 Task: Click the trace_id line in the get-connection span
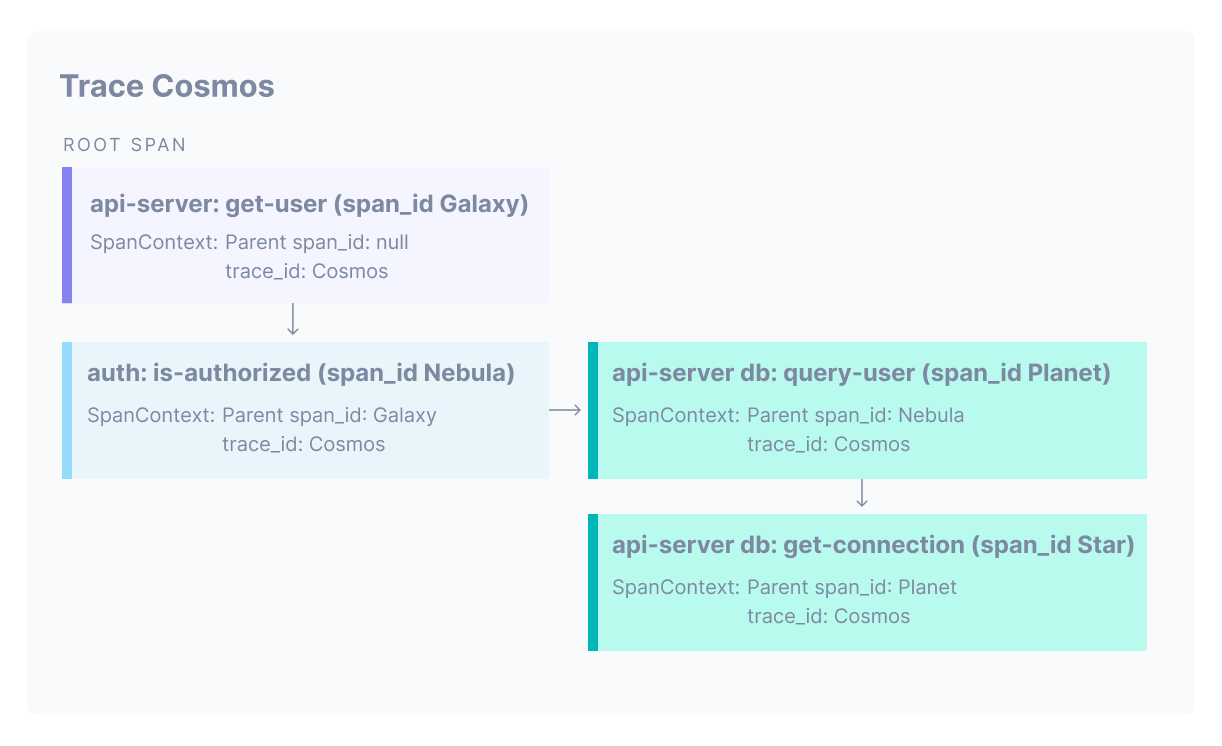click(x=828, y=616)
